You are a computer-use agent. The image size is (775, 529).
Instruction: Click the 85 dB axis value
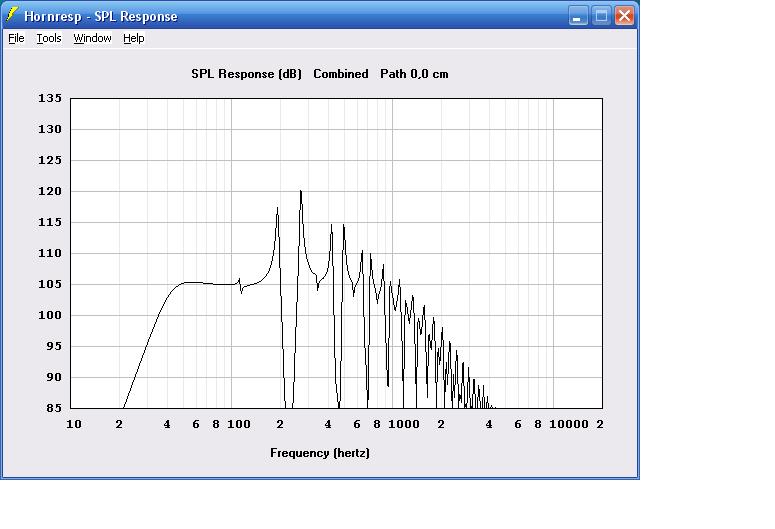coord(54,408)
